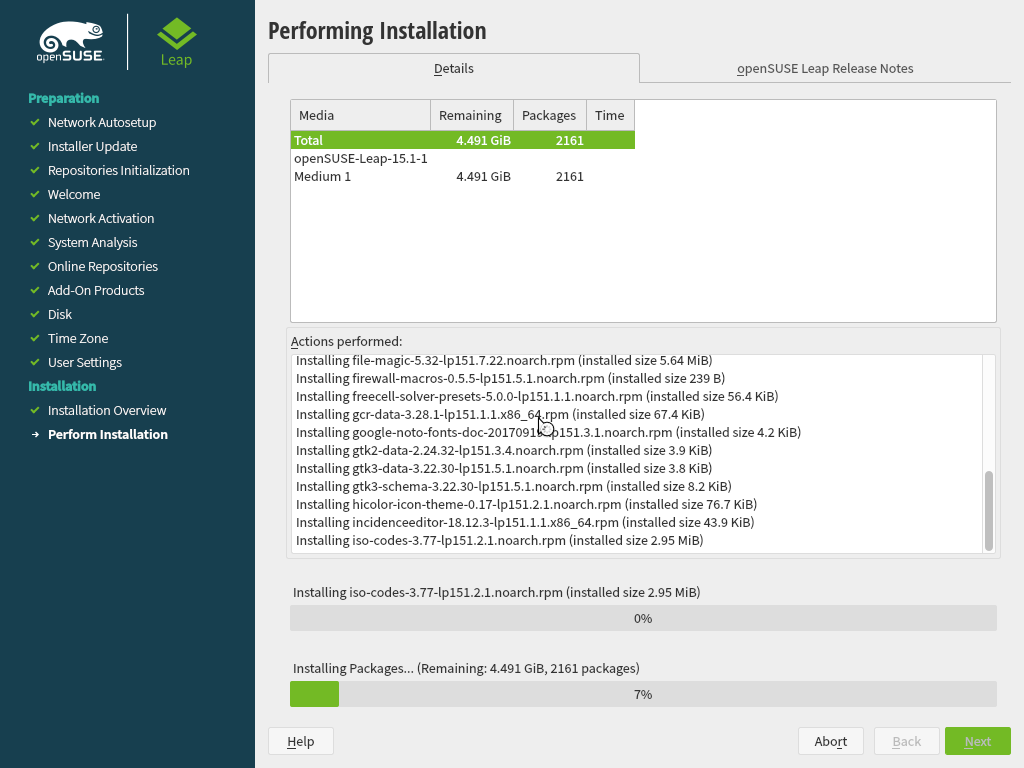1024x768 pixels.
Task: Click checkmark beside Installer Update
Action: [x=35, y=146]
